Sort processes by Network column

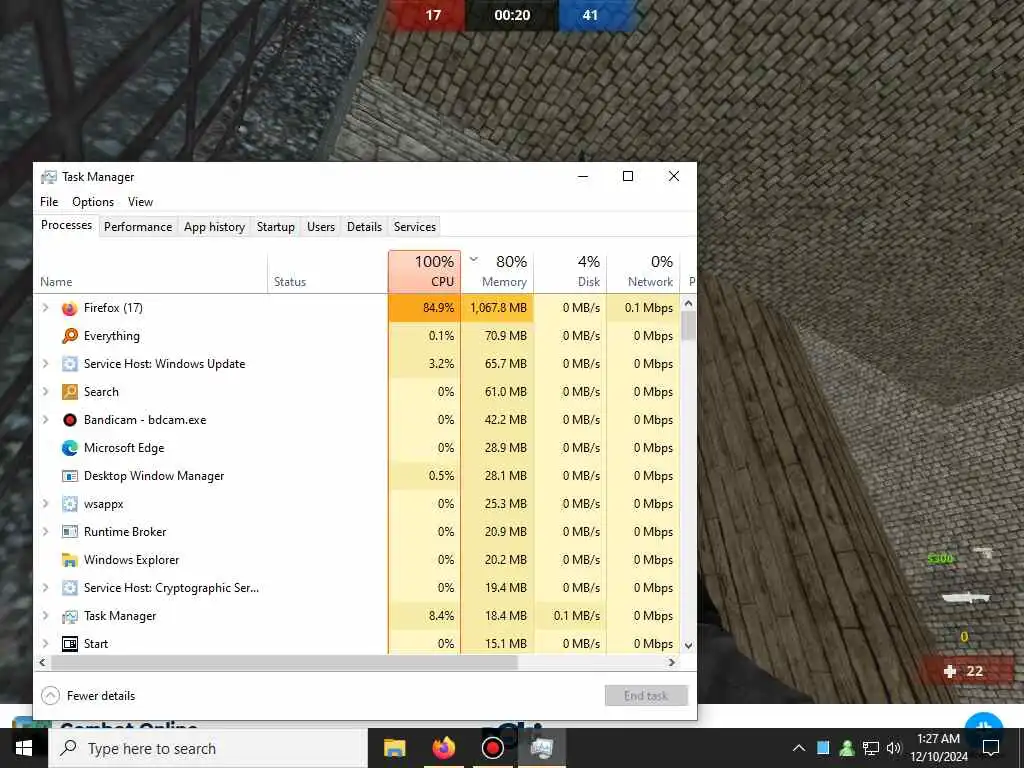(x=643, y=271)
